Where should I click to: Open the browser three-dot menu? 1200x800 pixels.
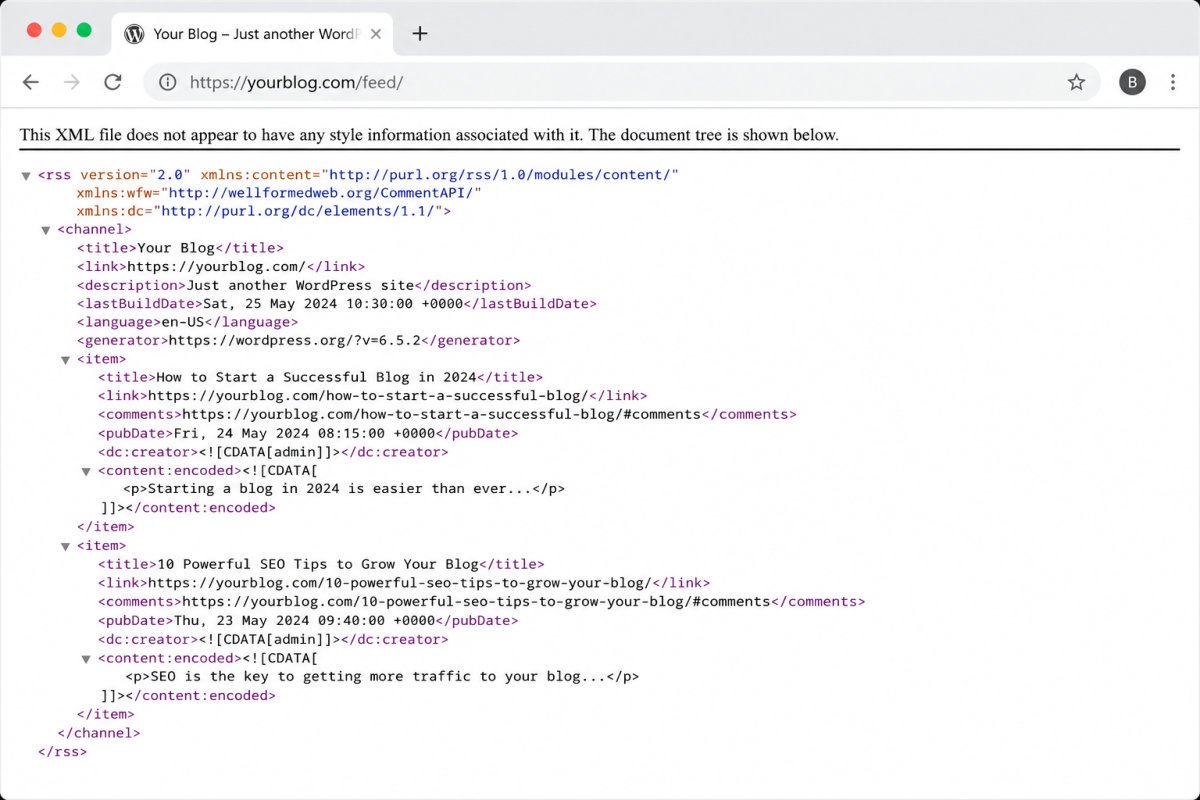point(1173,82)
